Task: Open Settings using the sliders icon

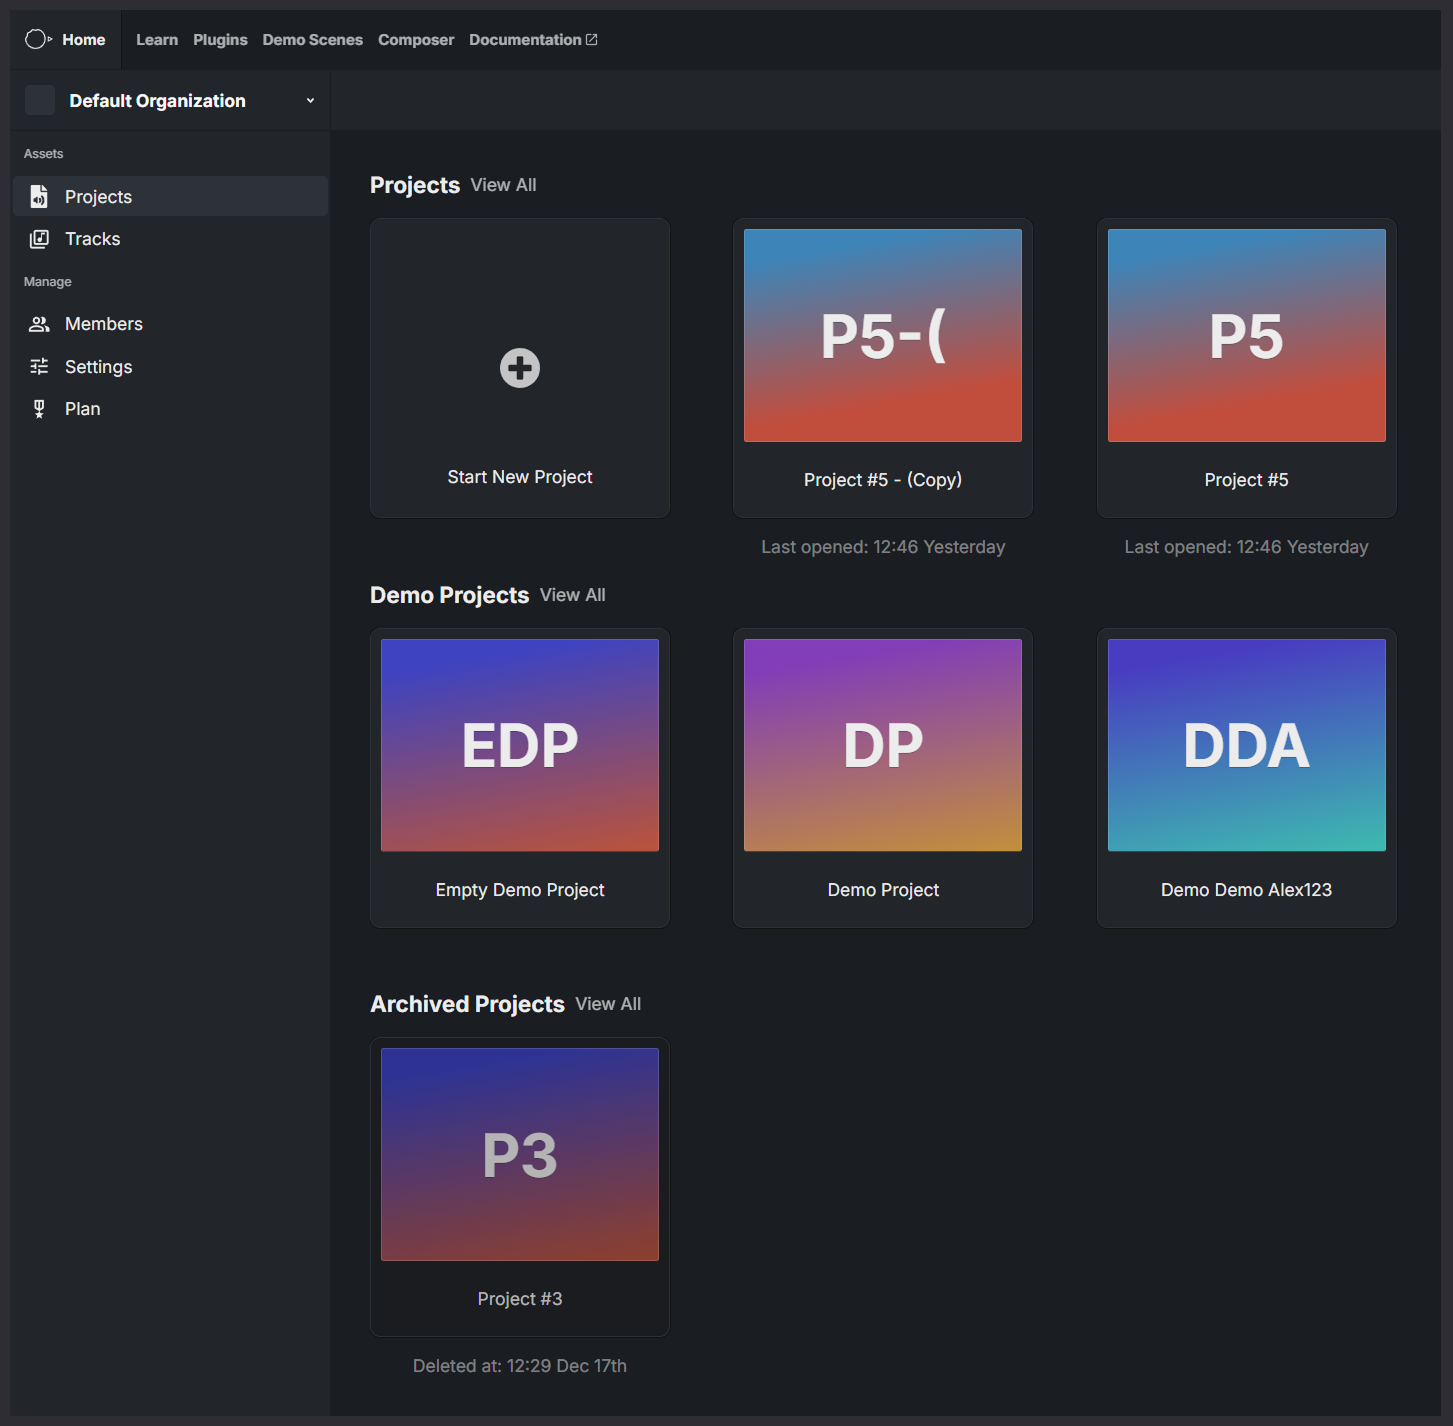Action: click(39, 366)
